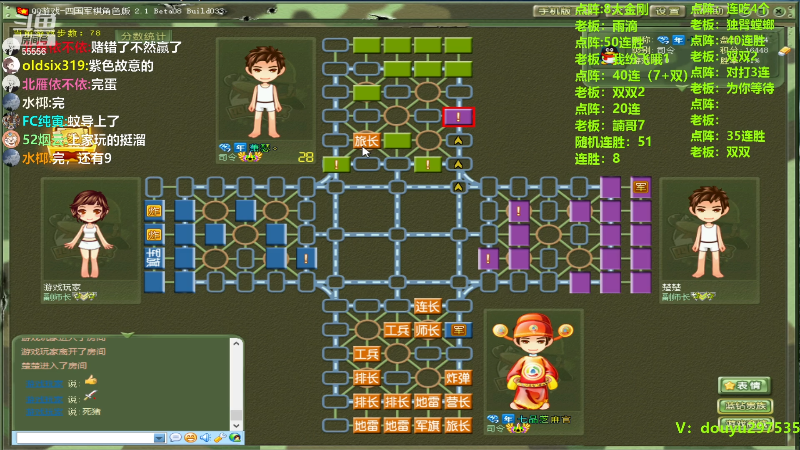The image size is (800, 450).
Task: Click the blue piece marked with !
Action: pyautogui.click(x=306, y=259)
